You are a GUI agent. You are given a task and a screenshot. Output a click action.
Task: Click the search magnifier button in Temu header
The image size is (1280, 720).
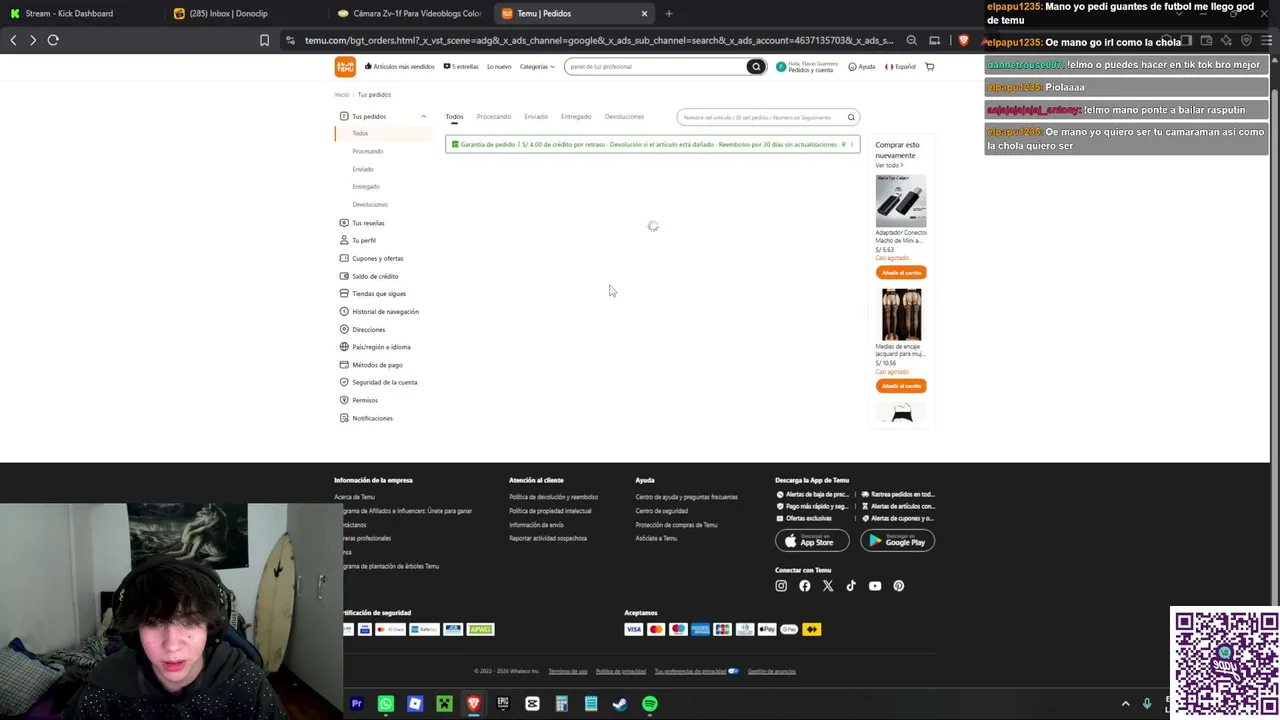[x=756, y=67]
